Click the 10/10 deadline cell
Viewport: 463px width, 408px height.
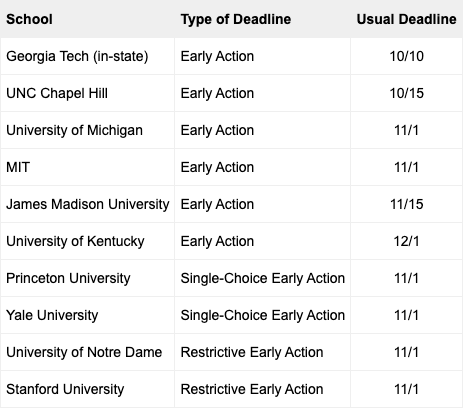[406, 56]
